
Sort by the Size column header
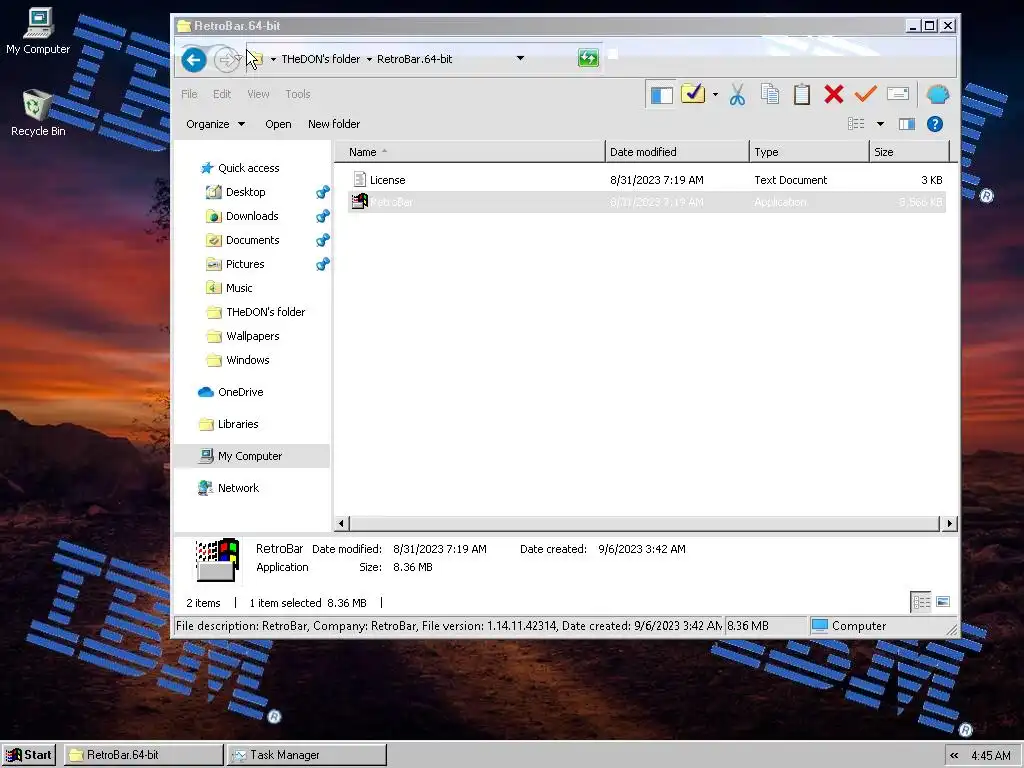[x=910, y=152]
